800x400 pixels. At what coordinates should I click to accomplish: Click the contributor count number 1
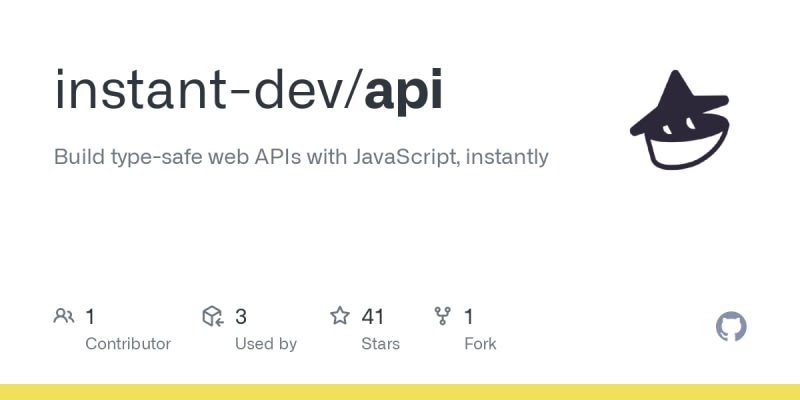coord(90,317)
